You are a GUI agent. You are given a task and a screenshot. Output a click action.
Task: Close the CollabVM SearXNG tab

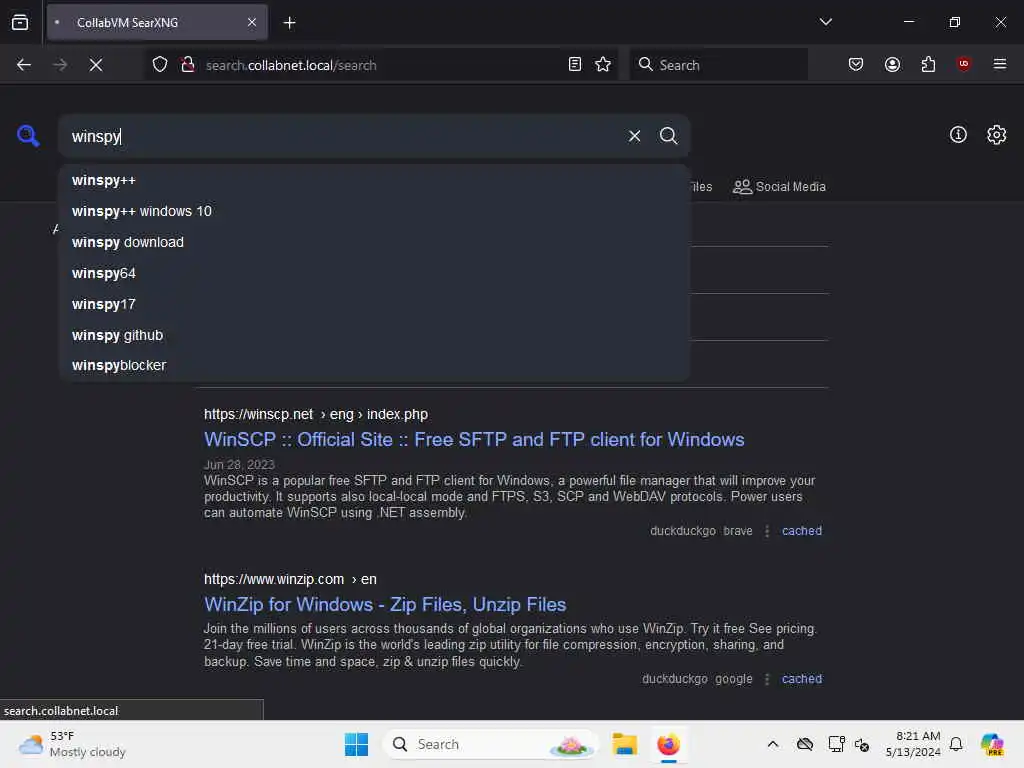coord(252,22)
